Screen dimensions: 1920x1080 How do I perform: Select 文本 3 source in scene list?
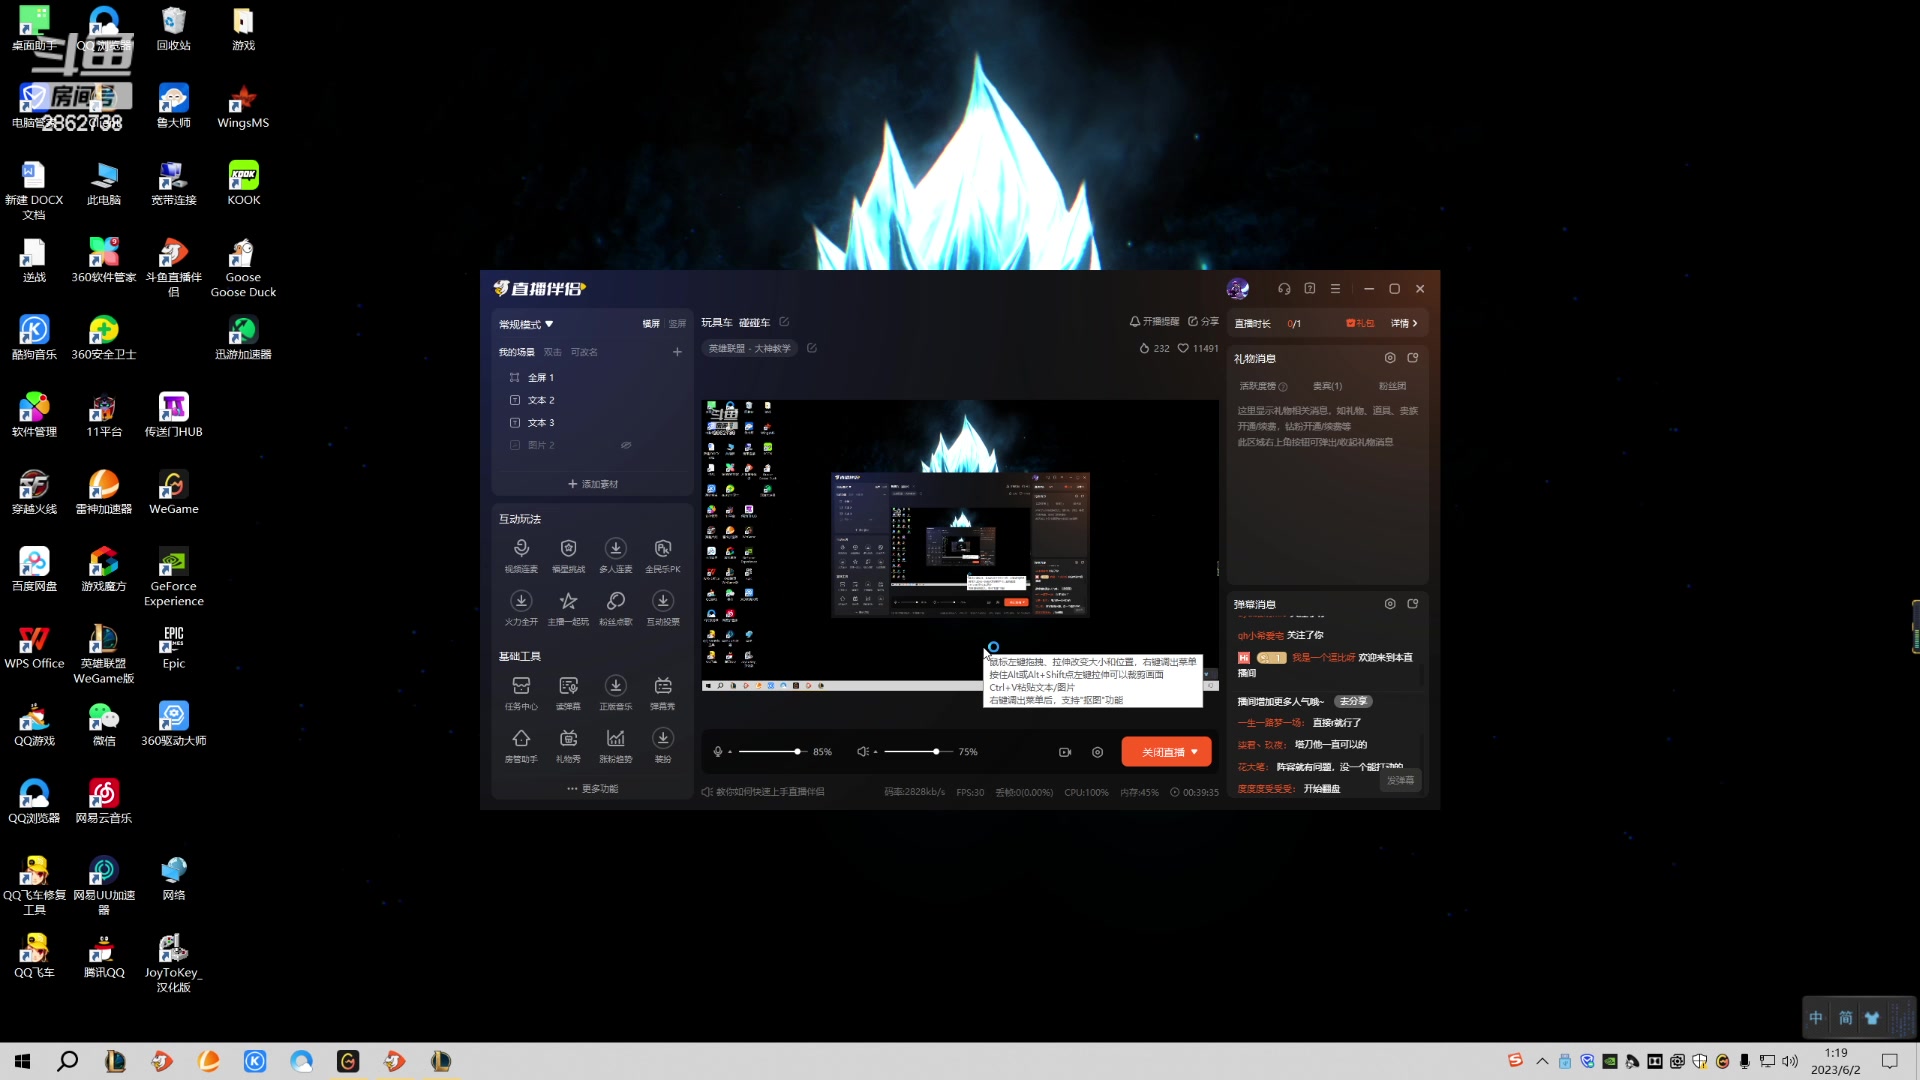tap(590, 423)
